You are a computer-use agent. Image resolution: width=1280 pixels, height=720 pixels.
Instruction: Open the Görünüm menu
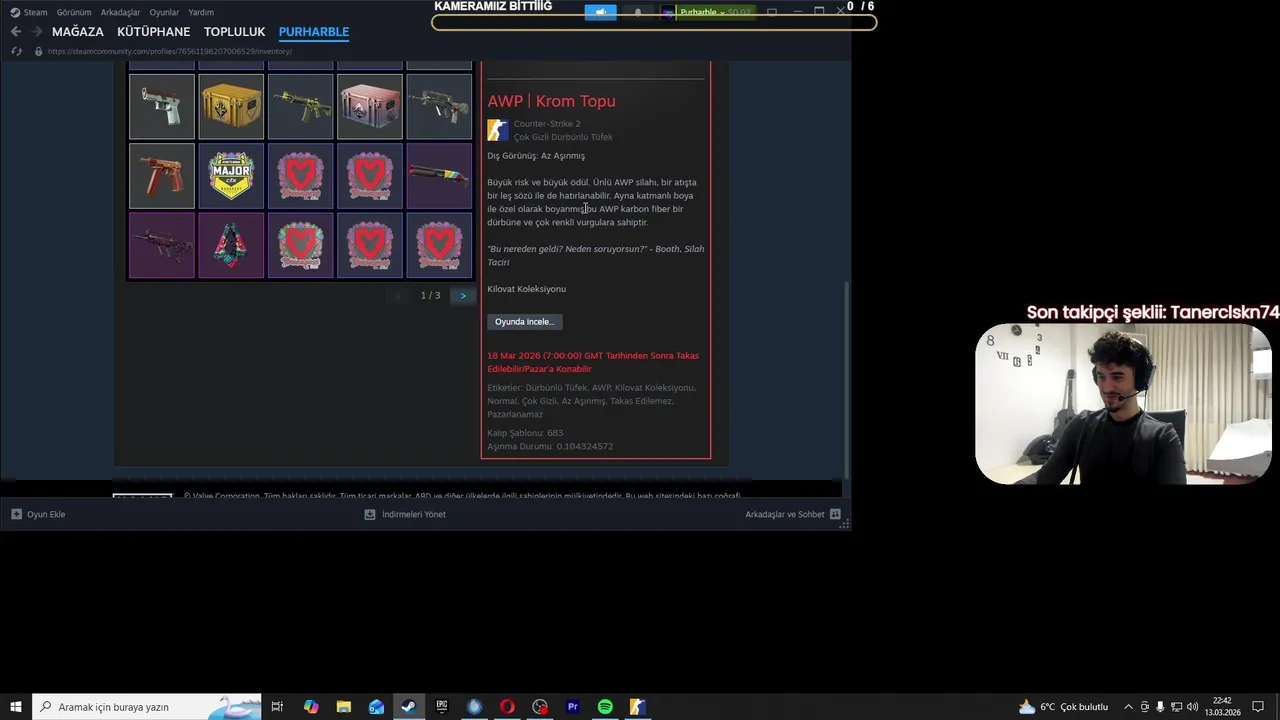(74, 12)
